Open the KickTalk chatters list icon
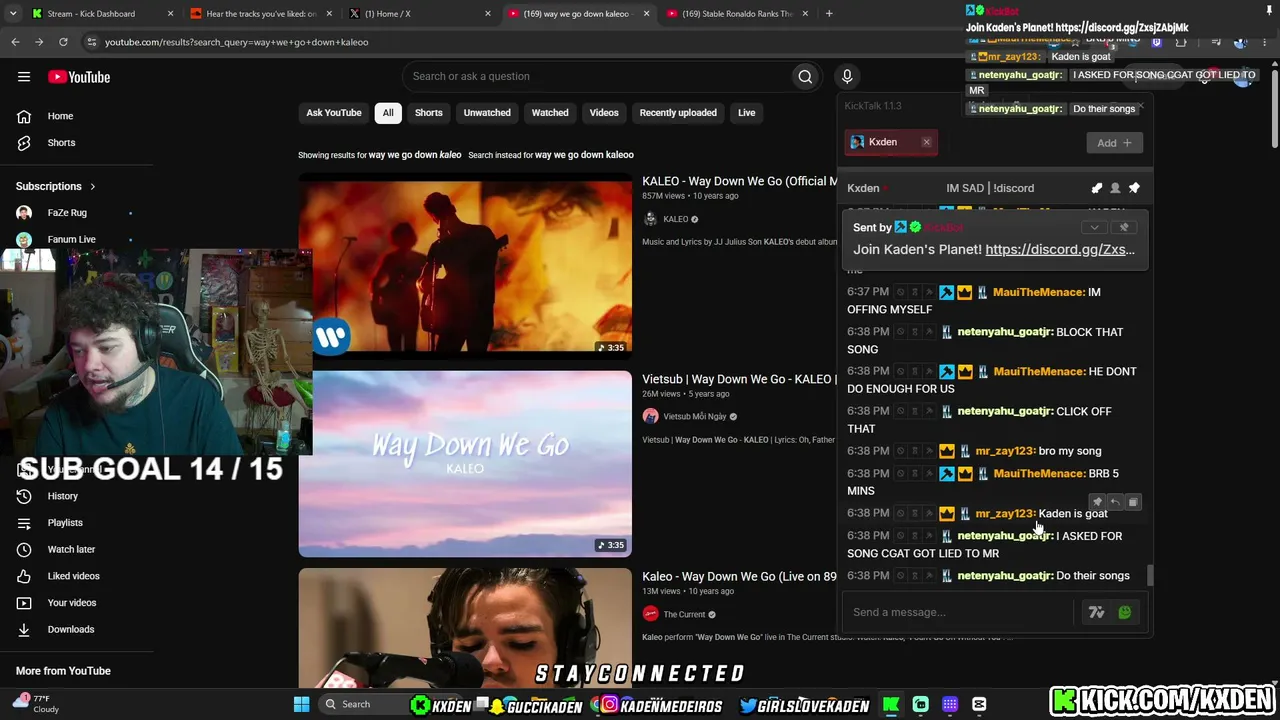This screenshot has height=720, width=1280. point(1115,188)
